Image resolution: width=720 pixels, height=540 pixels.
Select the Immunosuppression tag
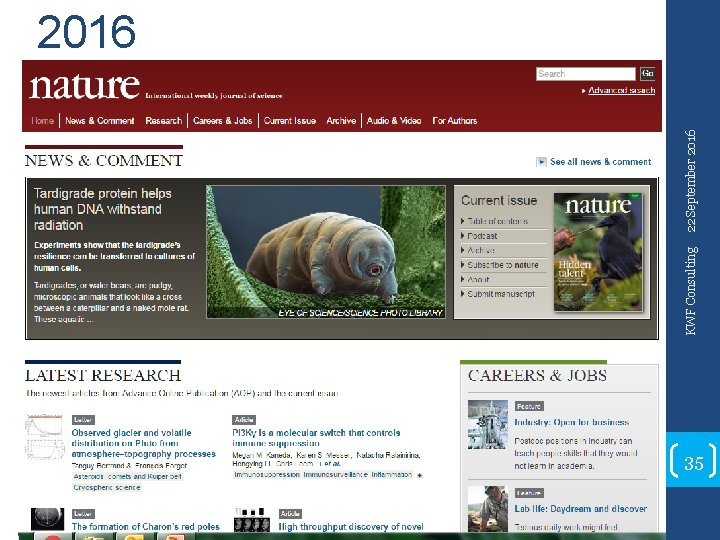[267, 475]
